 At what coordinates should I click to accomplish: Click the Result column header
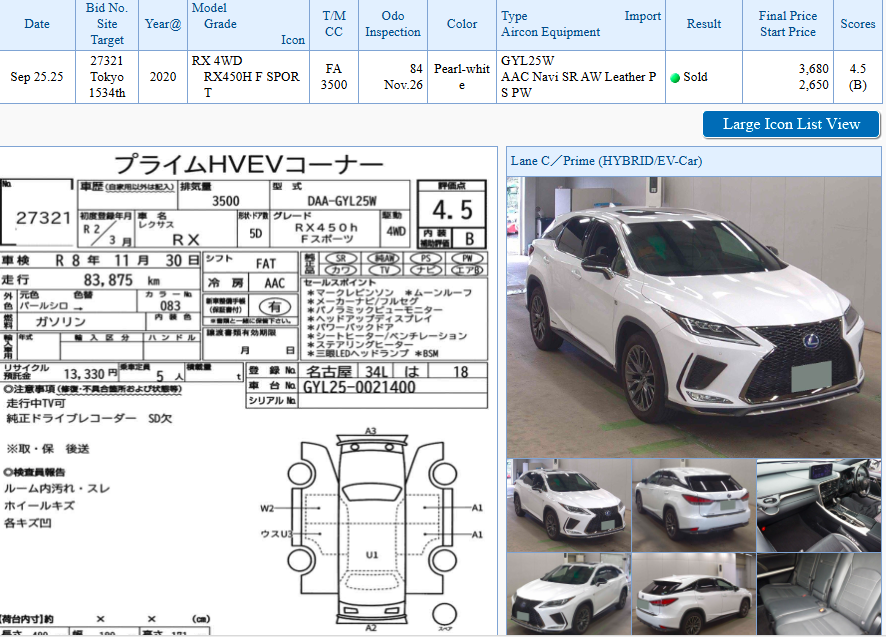pos(704,24)
